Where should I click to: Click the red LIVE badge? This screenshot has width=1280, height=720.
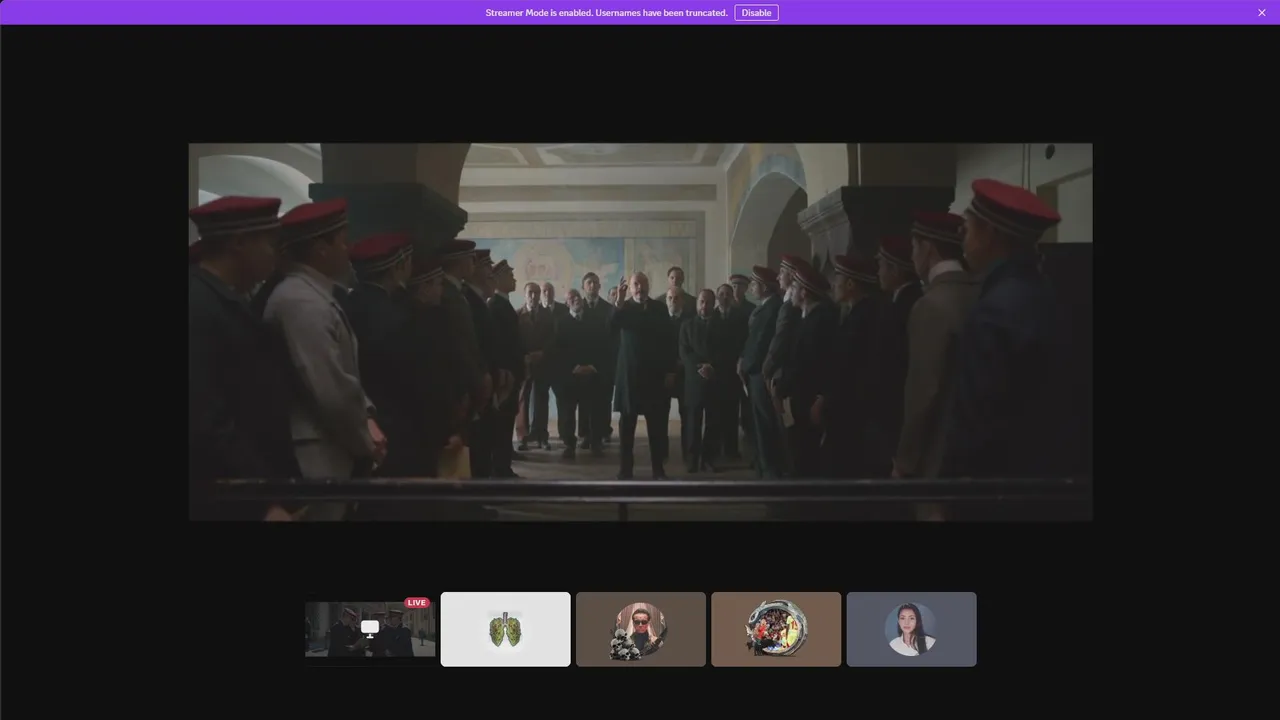[417, 603]
